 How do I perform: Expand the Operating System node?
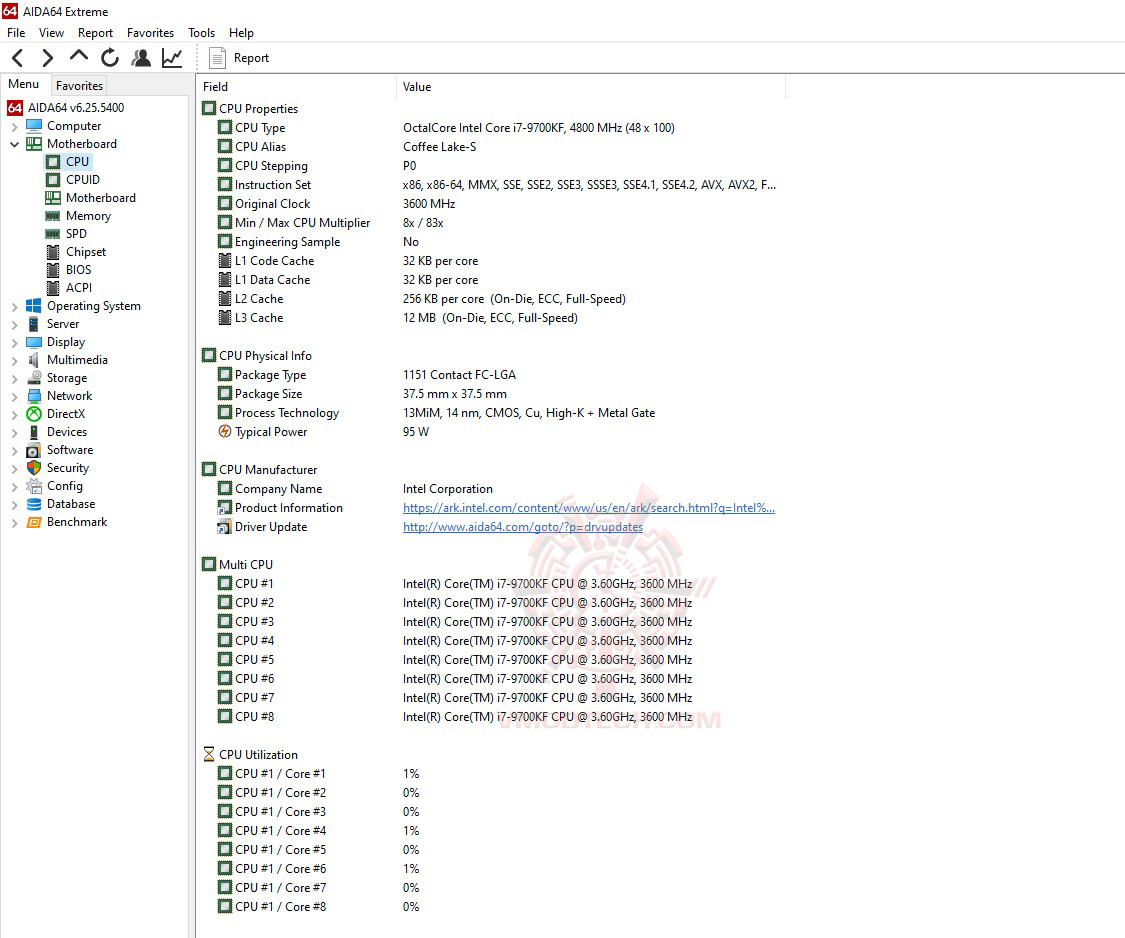[14, 306]
